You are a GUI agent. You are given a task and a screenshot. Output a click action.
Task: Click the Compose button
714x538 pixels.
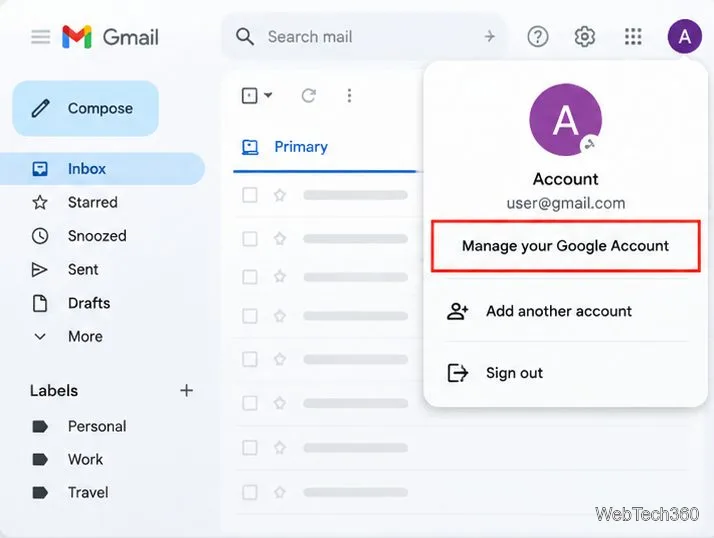[86, 108]
